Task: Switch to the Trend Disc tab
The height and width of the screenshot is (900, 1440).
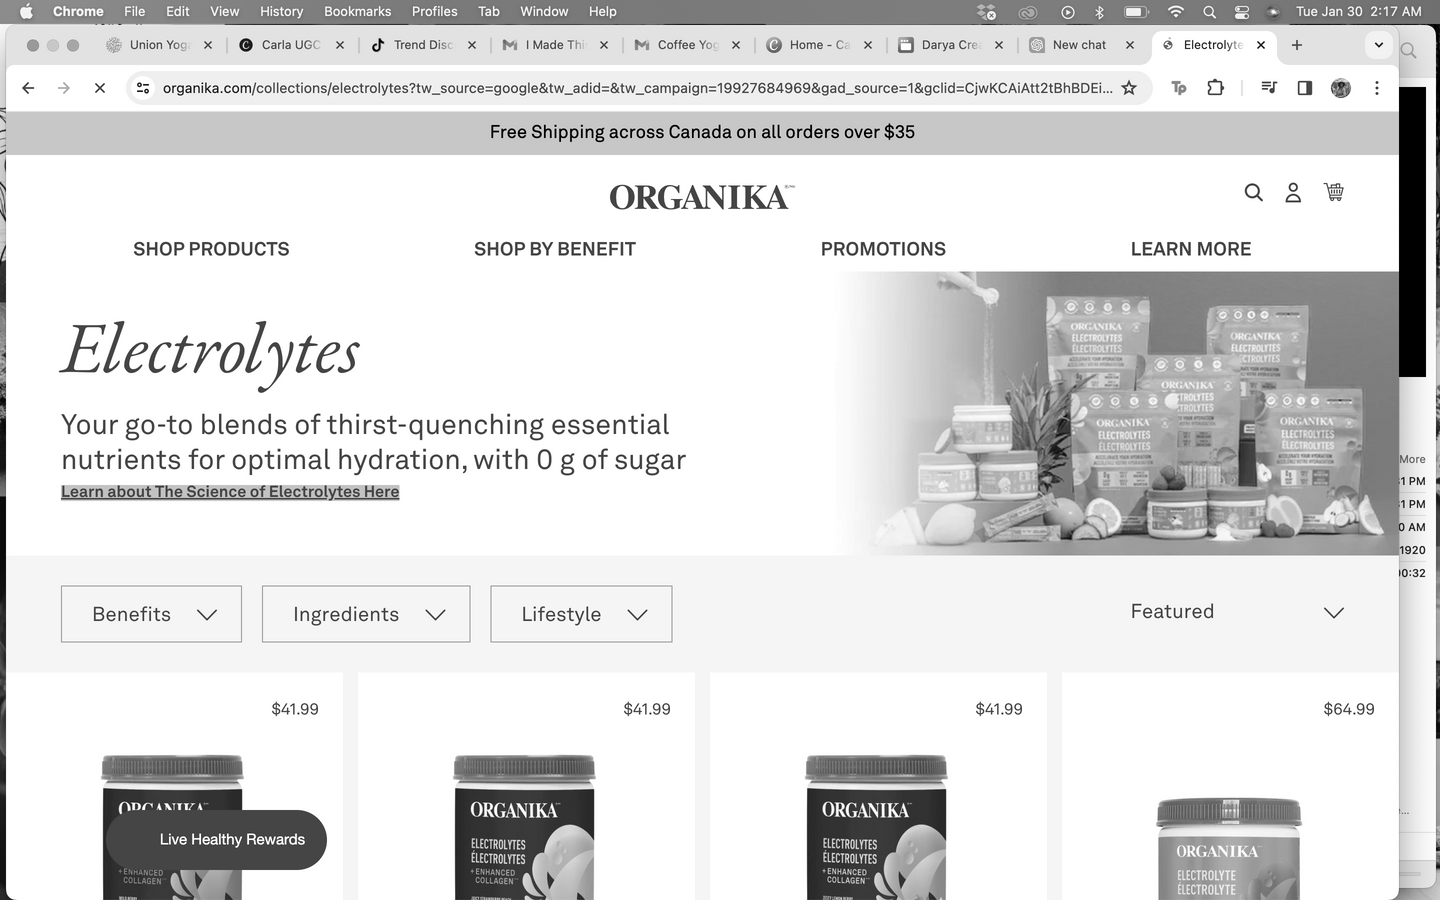Action: tap(422, 45)
